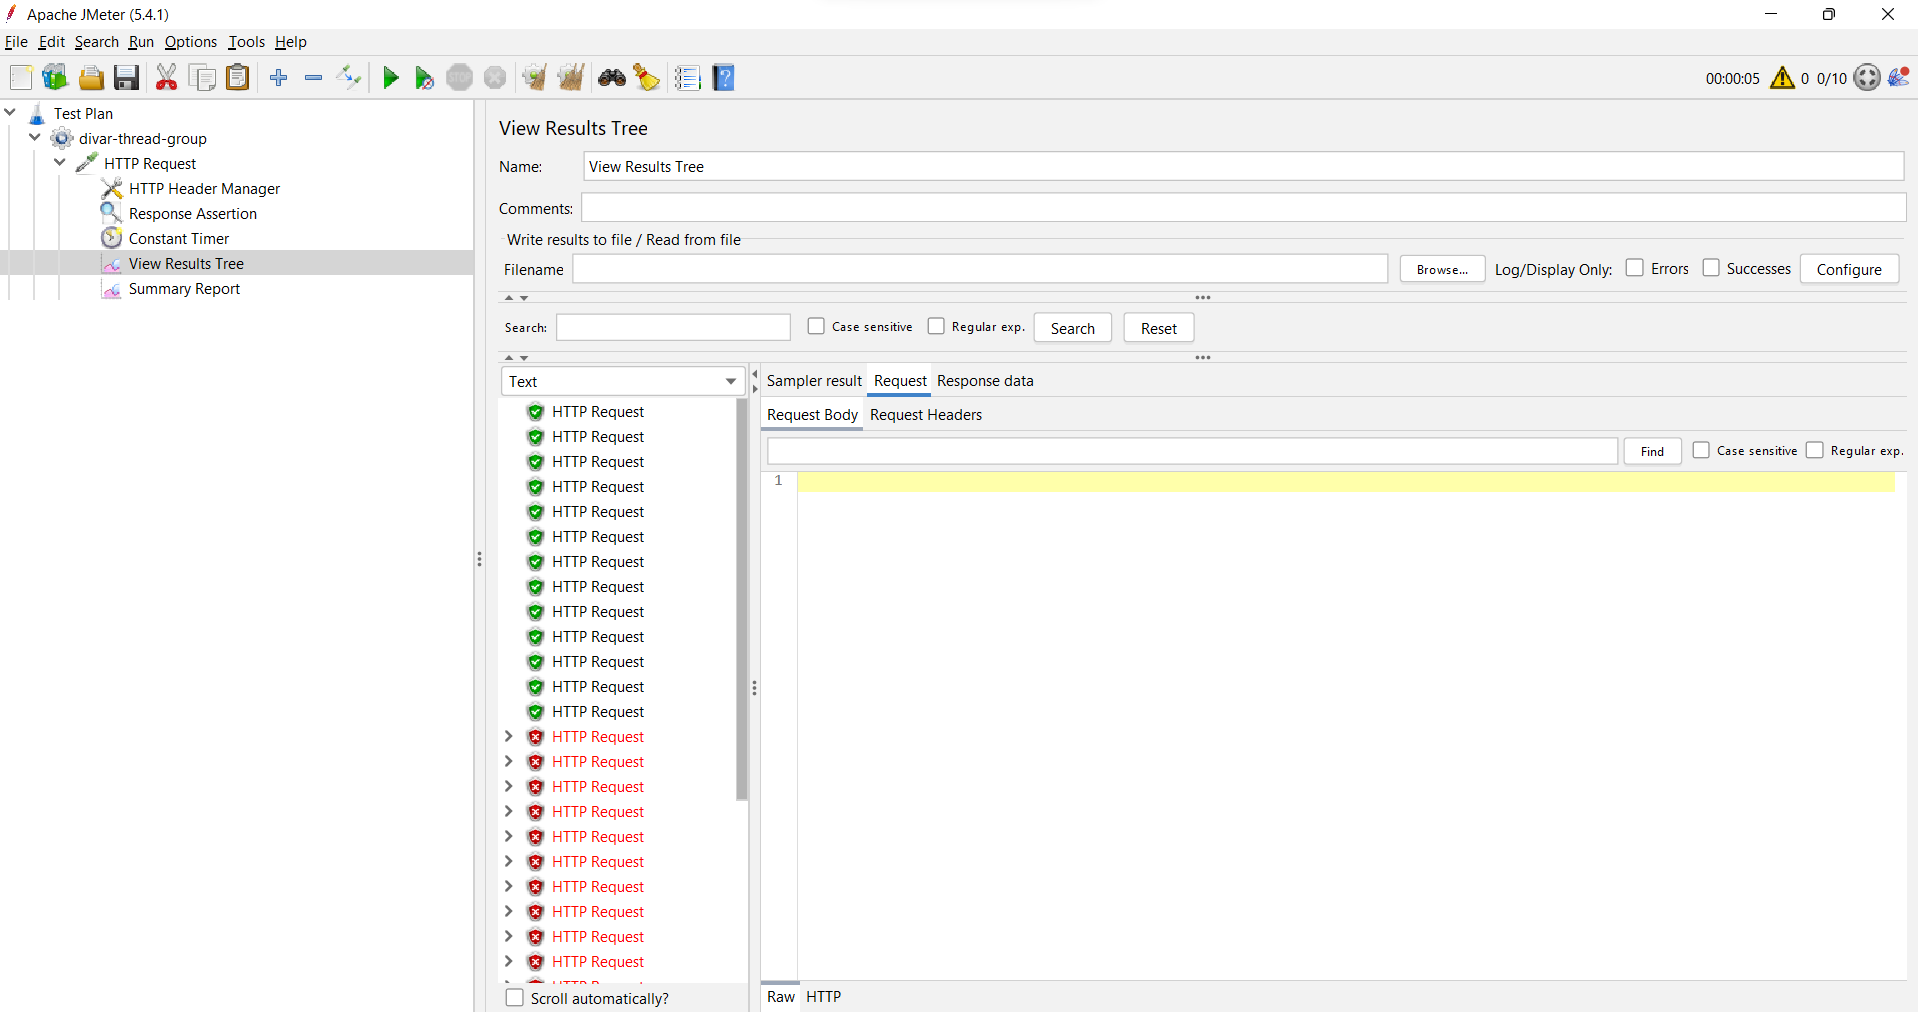The width and height of the screenshot is (1918, 1012).
Task: Select Summary Report in the tree
Action: 184,289
